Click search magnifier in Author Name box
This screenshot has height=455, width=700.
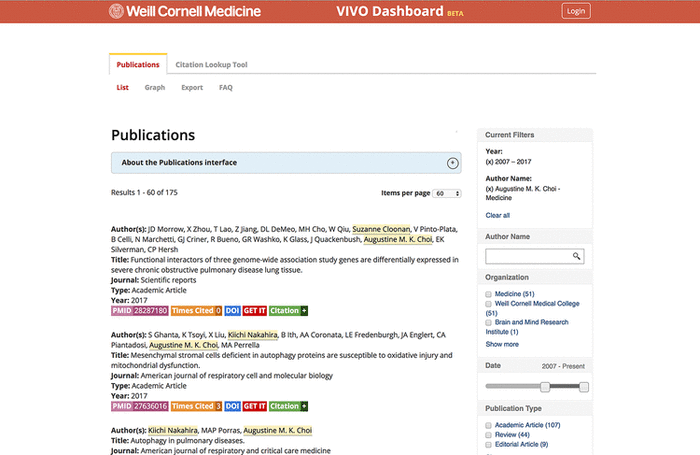tap(577, 257)
